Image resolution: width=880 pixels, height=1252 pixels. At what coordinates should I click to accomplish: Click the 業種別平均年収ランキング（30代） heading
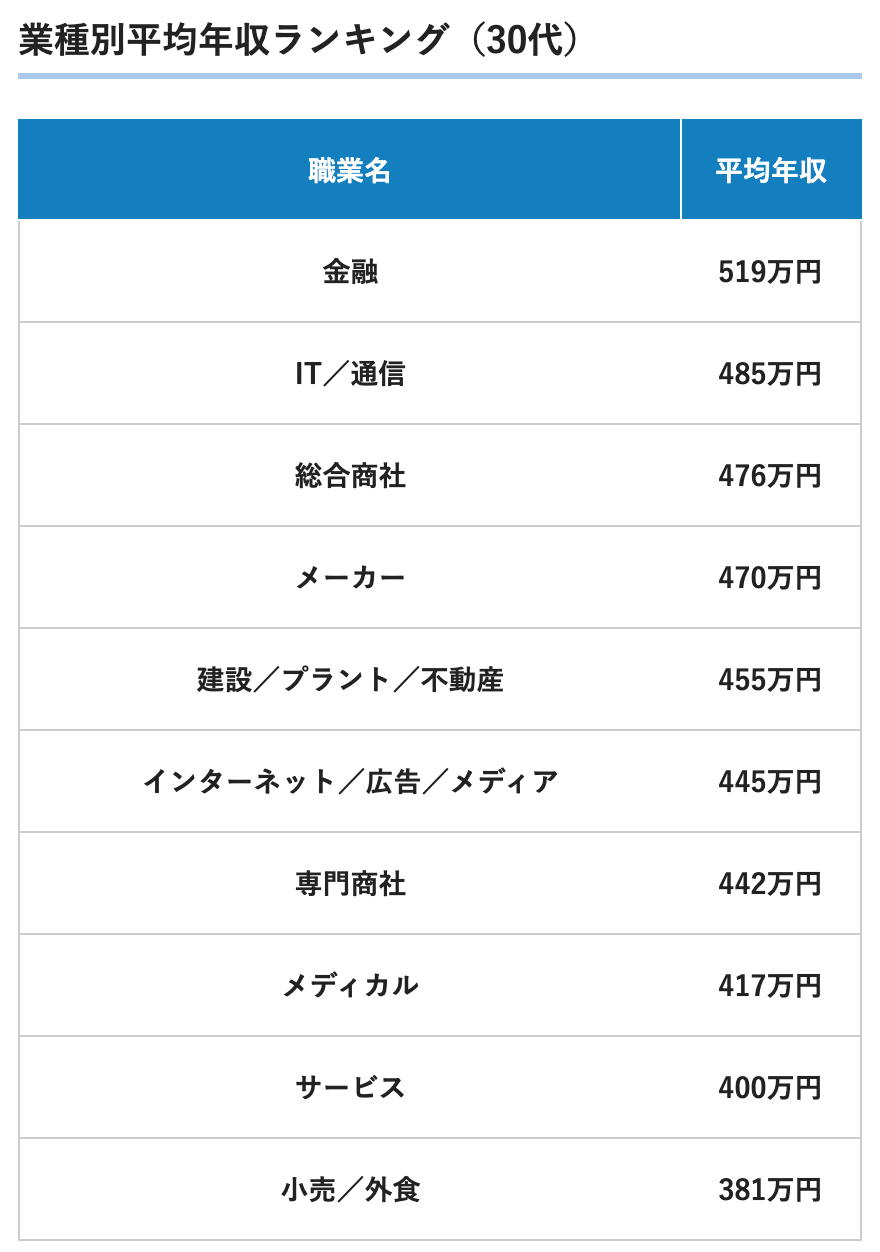point(298,41)
